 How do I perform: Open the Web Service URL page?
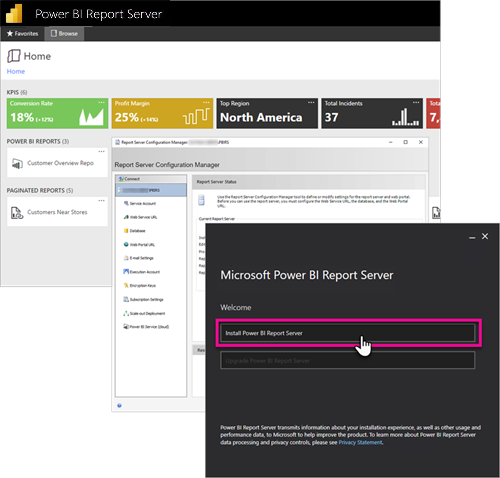pos(140,217)
